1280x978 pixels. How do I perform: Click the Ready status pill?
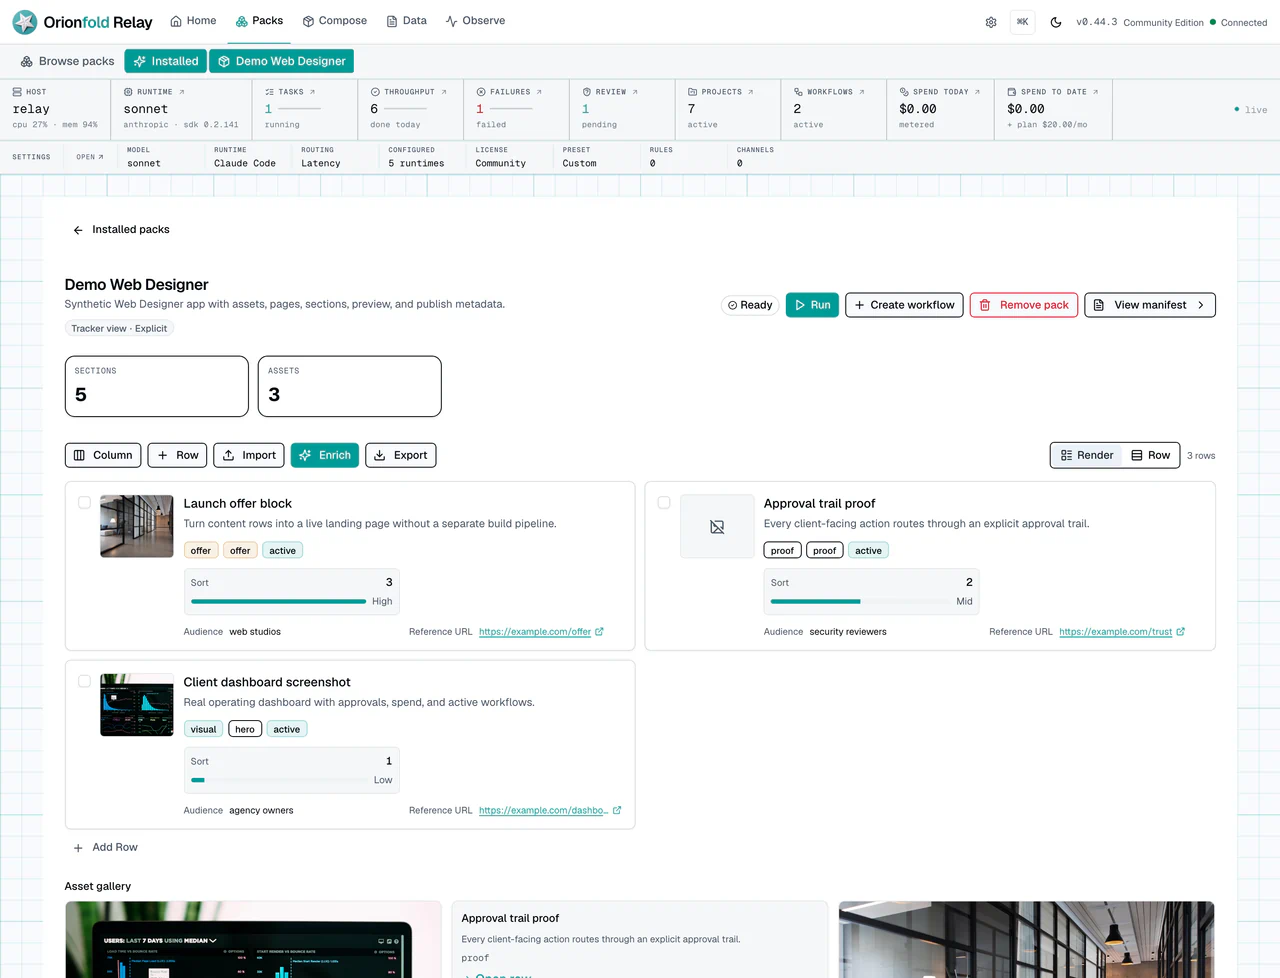click(x=750, y=305)
